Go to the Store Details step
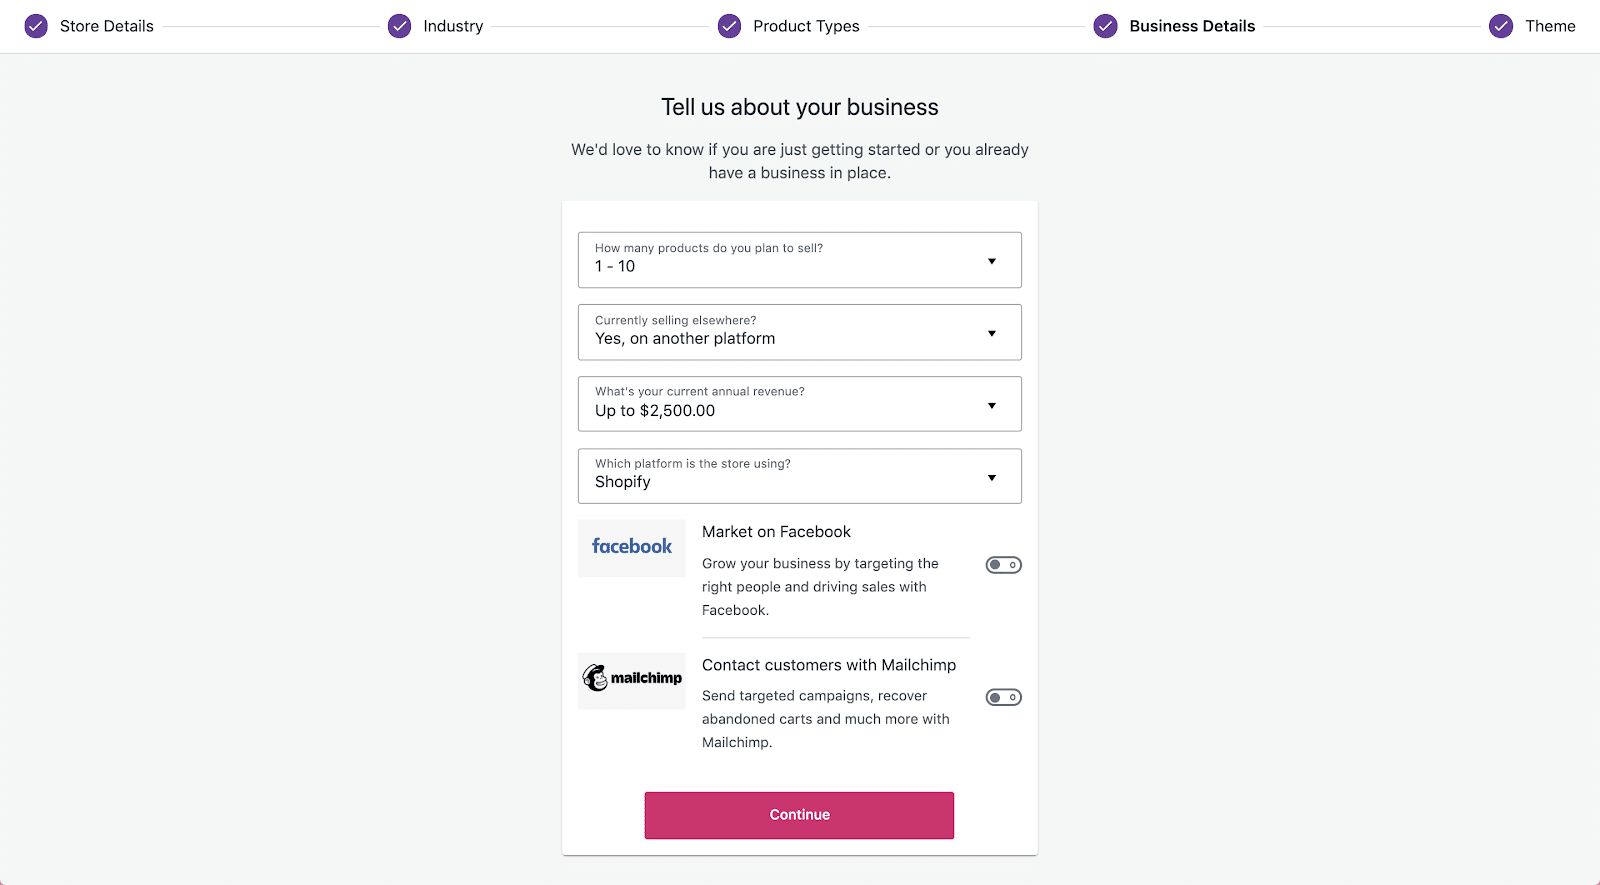1600x885 pixels. [x=107, y=26]
